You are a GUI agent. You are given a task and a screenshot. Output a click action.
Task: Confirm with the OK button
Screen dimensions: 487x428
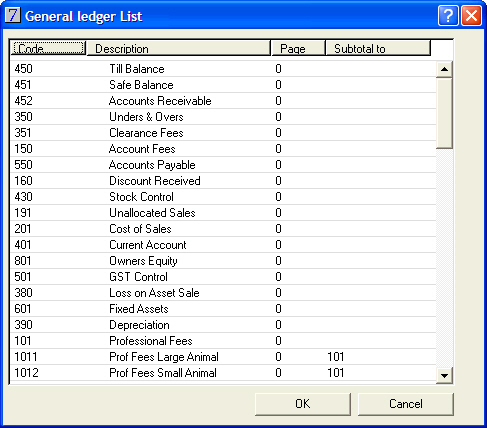[303, 404]
